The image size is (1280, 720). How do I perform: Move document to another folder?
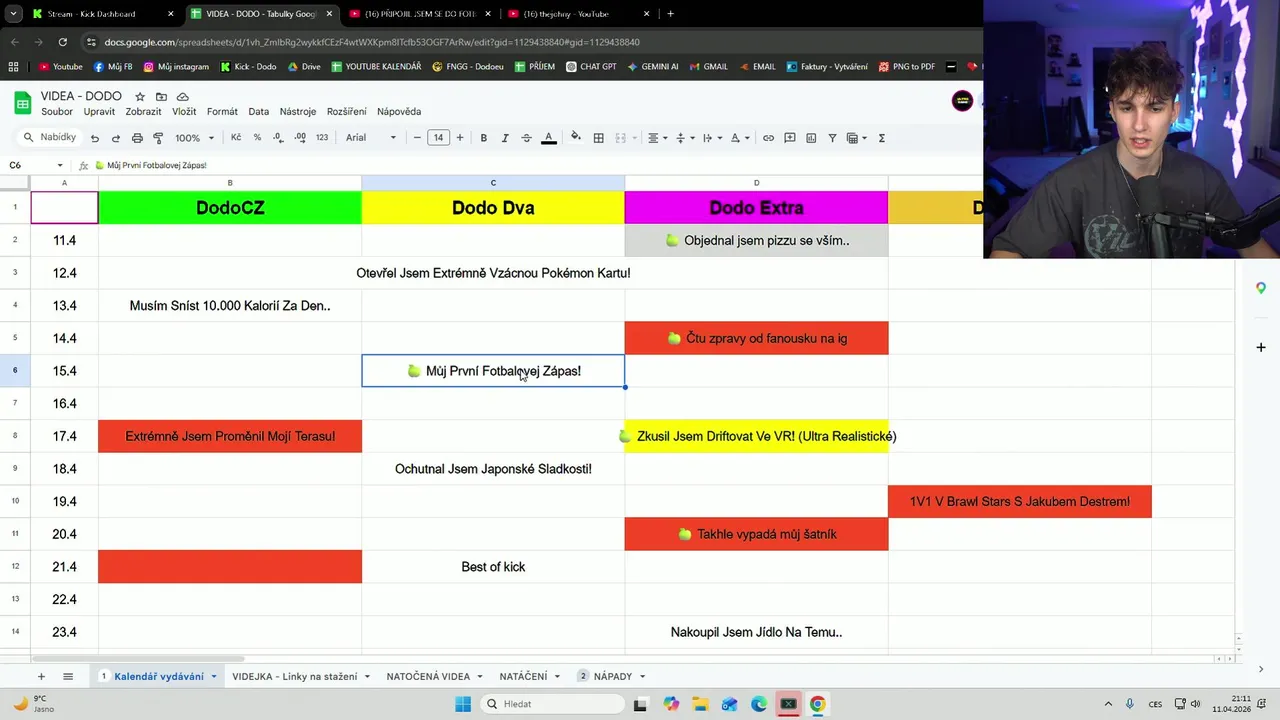coord(161,97)
